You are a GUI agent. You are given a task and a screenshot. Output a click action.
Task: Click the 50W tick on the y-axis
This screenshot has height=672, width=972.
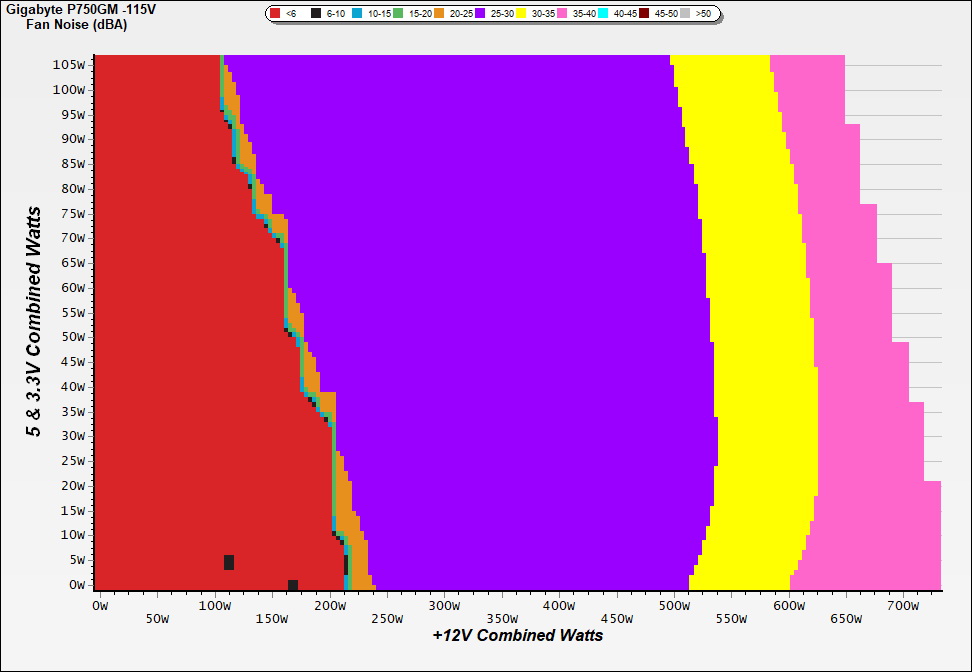(73, 337)
